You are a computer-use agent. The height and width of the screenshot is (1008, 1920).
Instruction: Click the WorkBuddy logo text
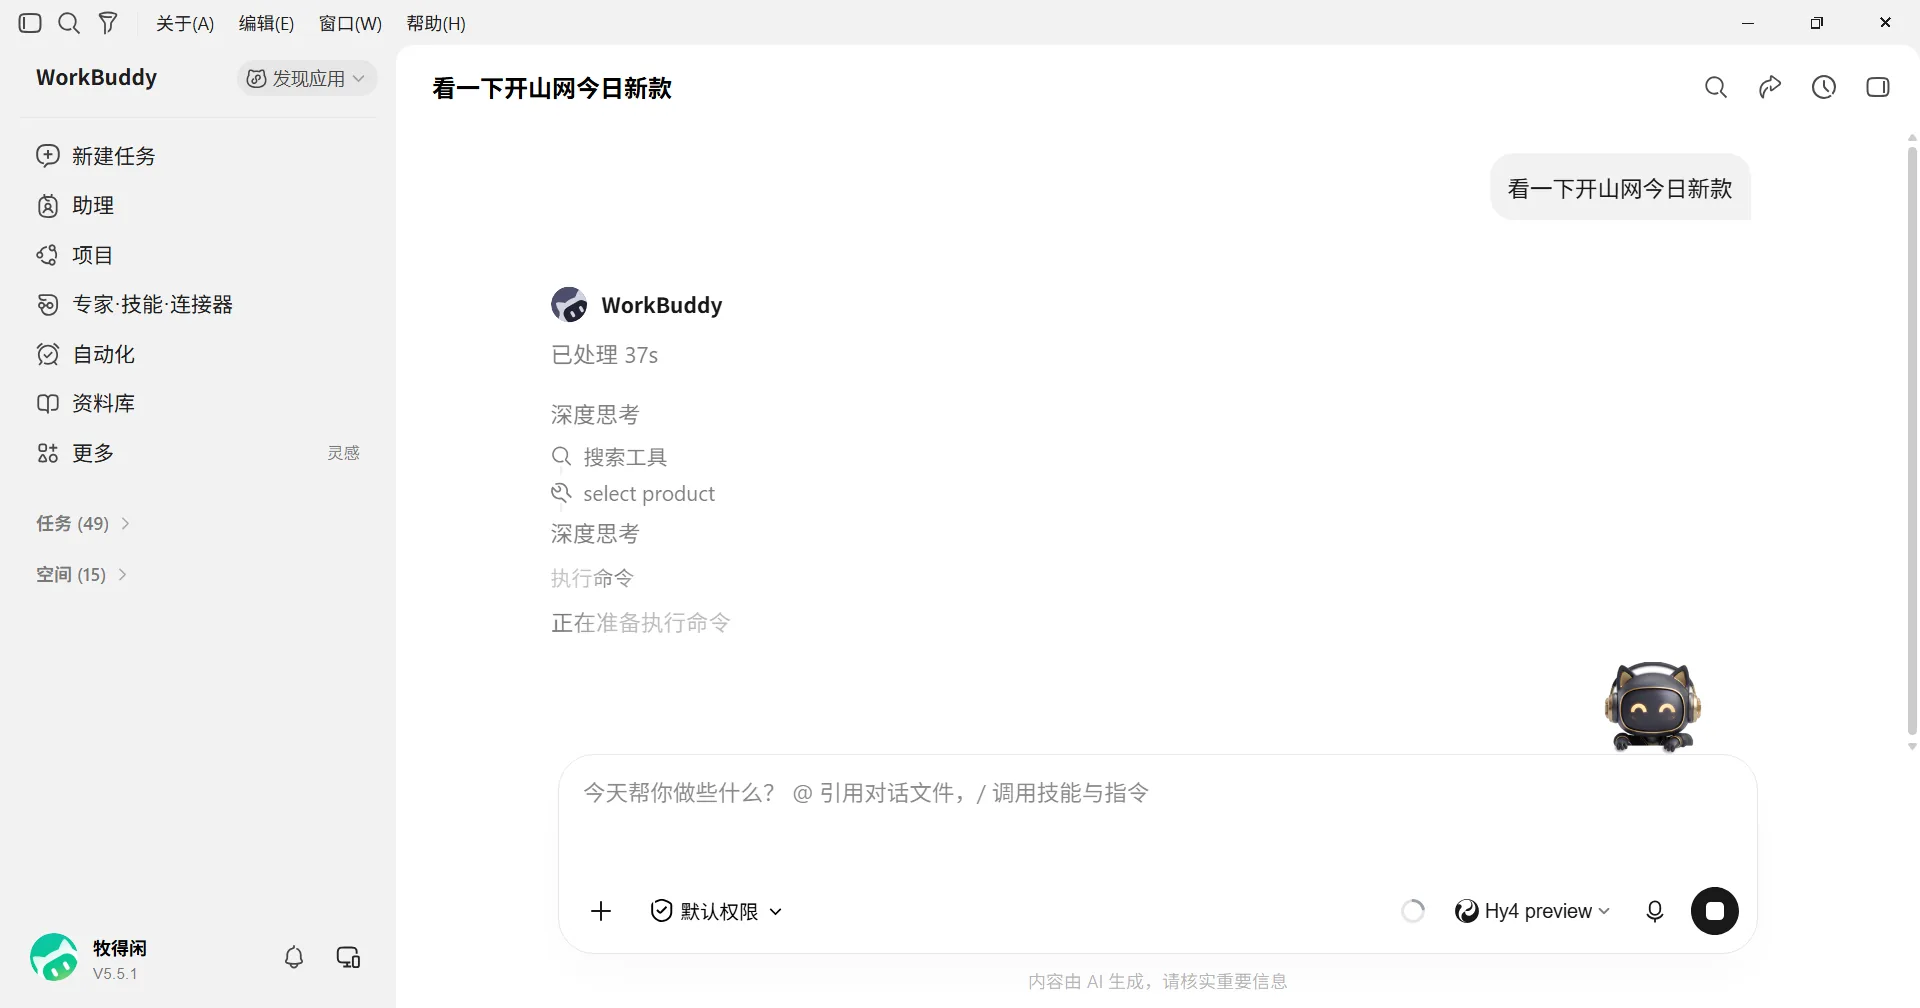click(96, 78)
